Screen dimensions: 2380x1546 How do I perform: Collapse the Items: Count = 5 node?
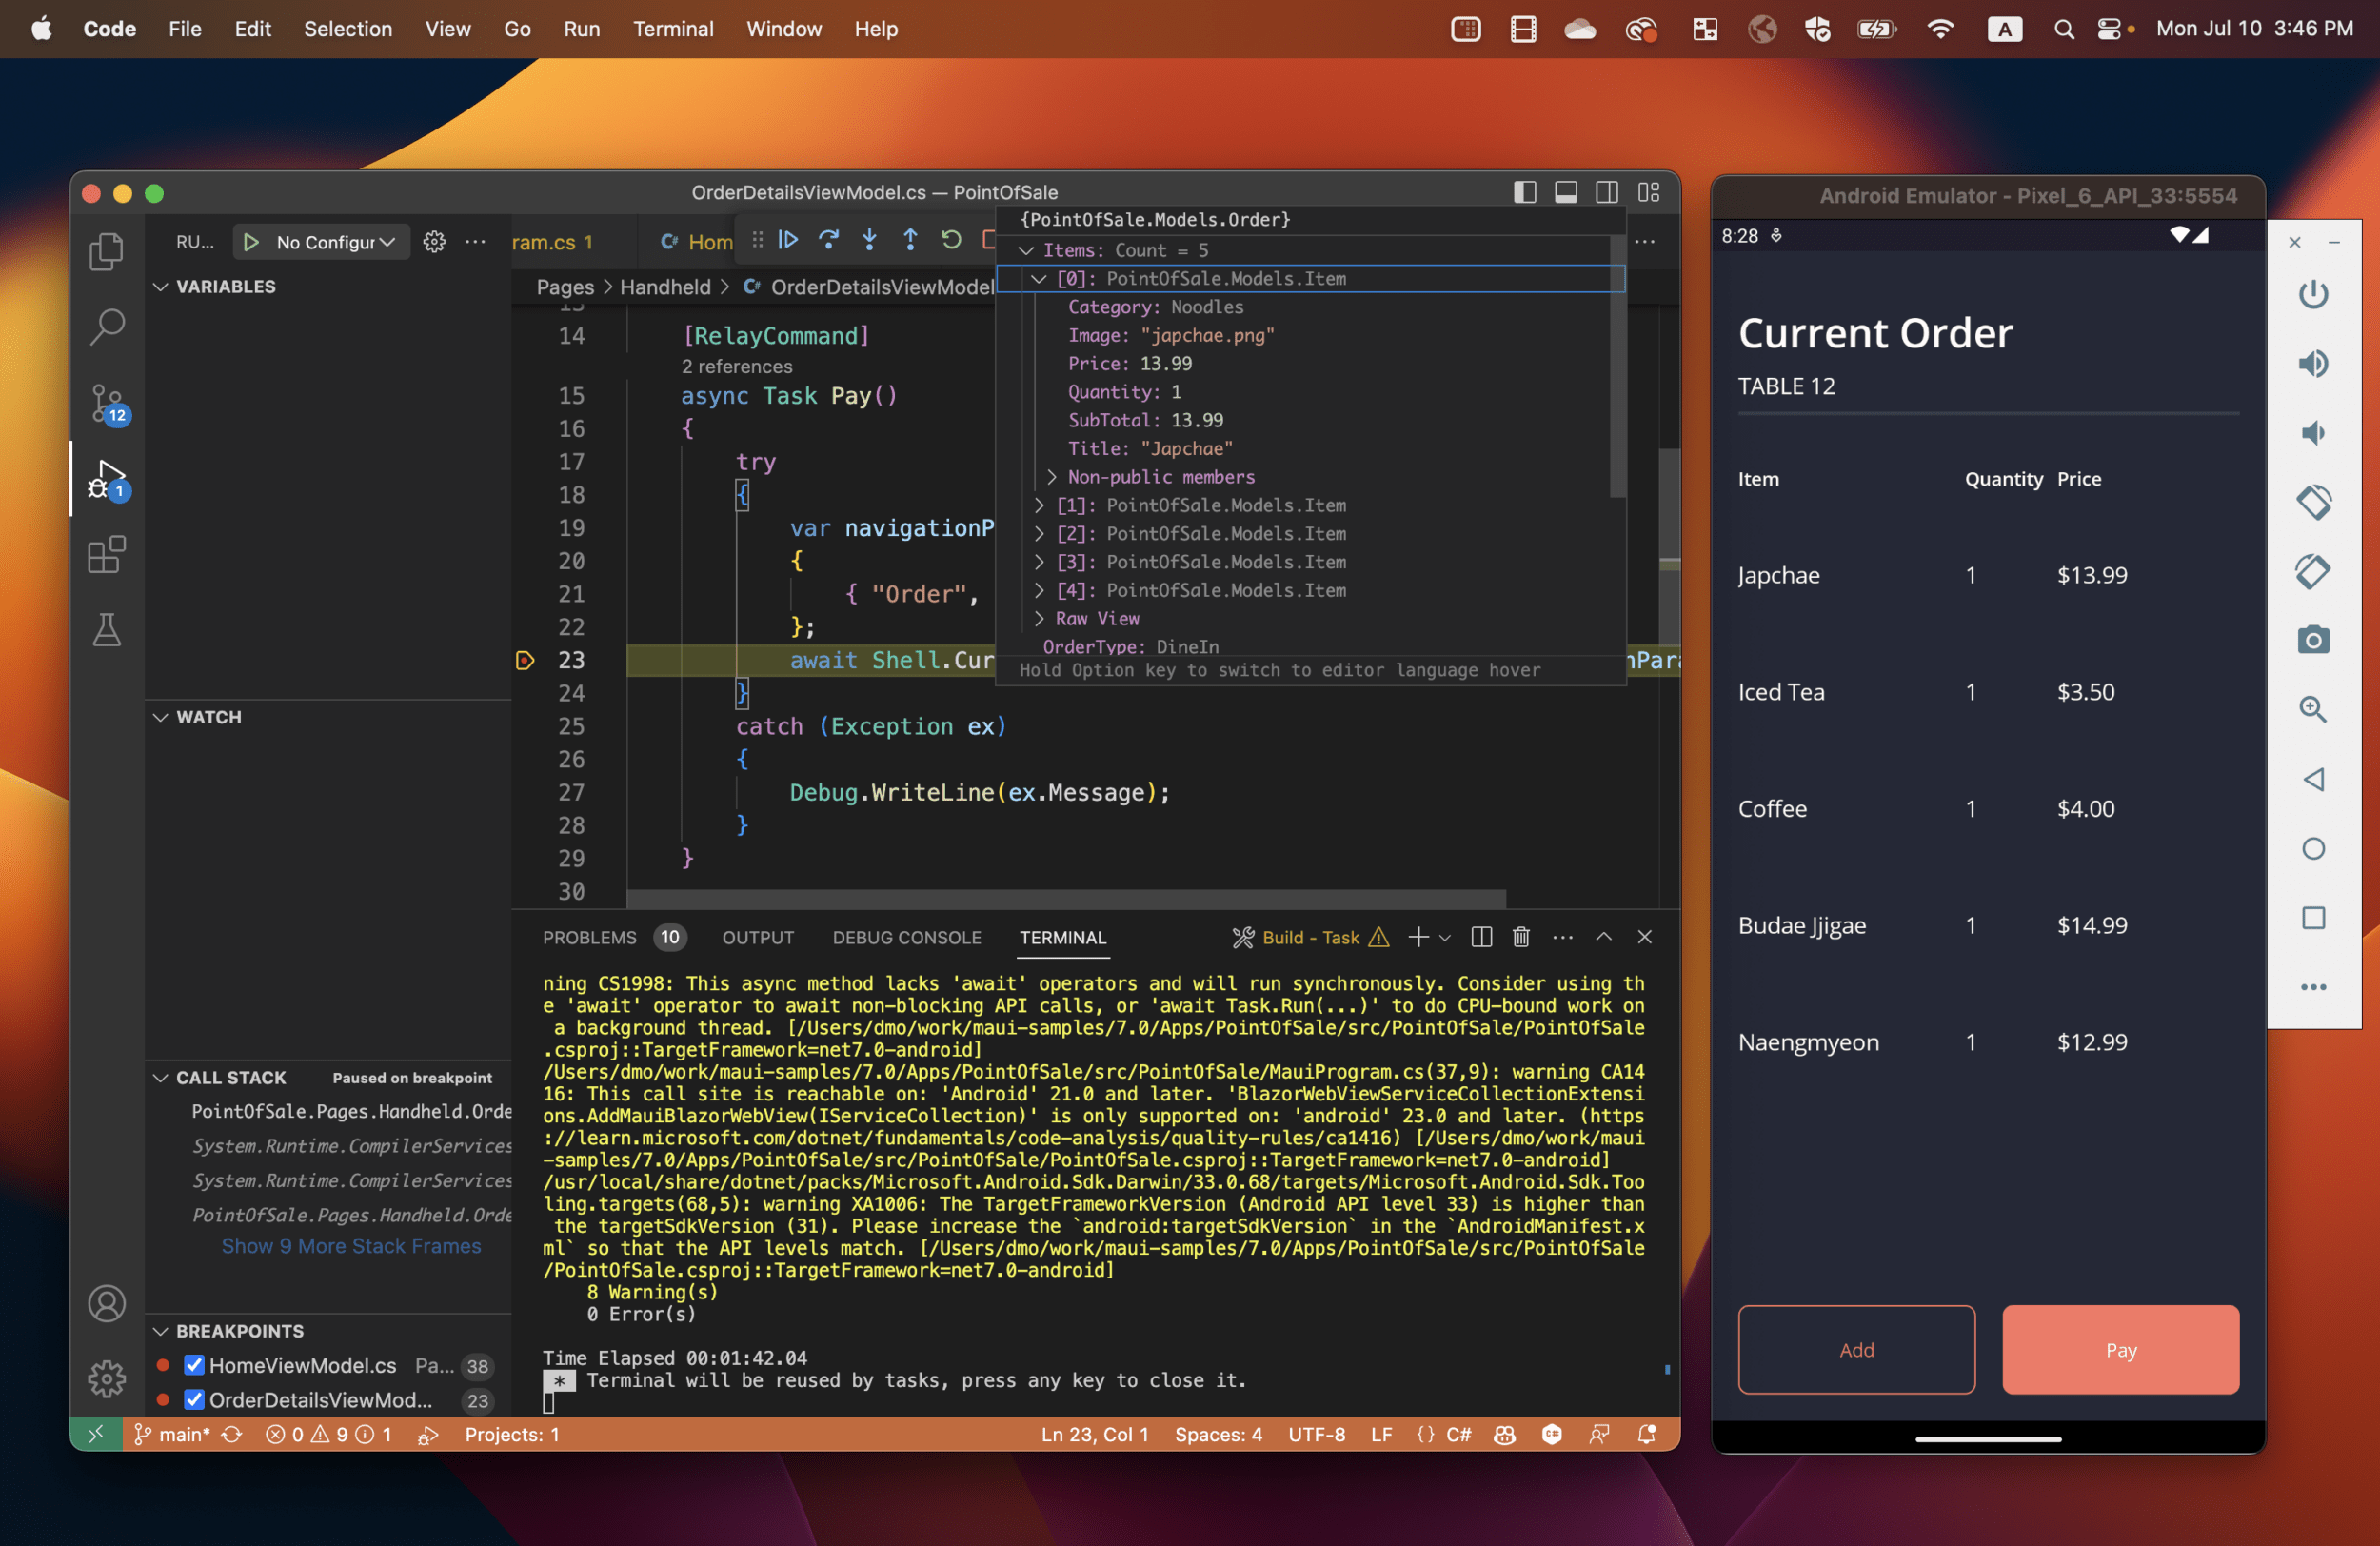pos(1025,250)
